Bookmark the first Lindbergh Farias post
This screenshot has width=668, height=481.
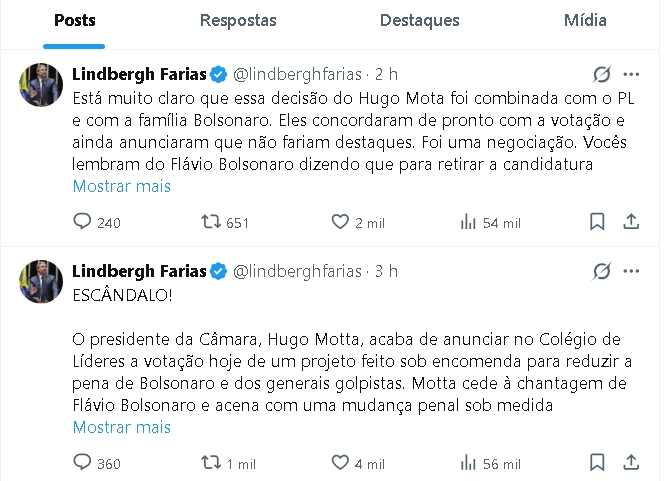point(597,223)
